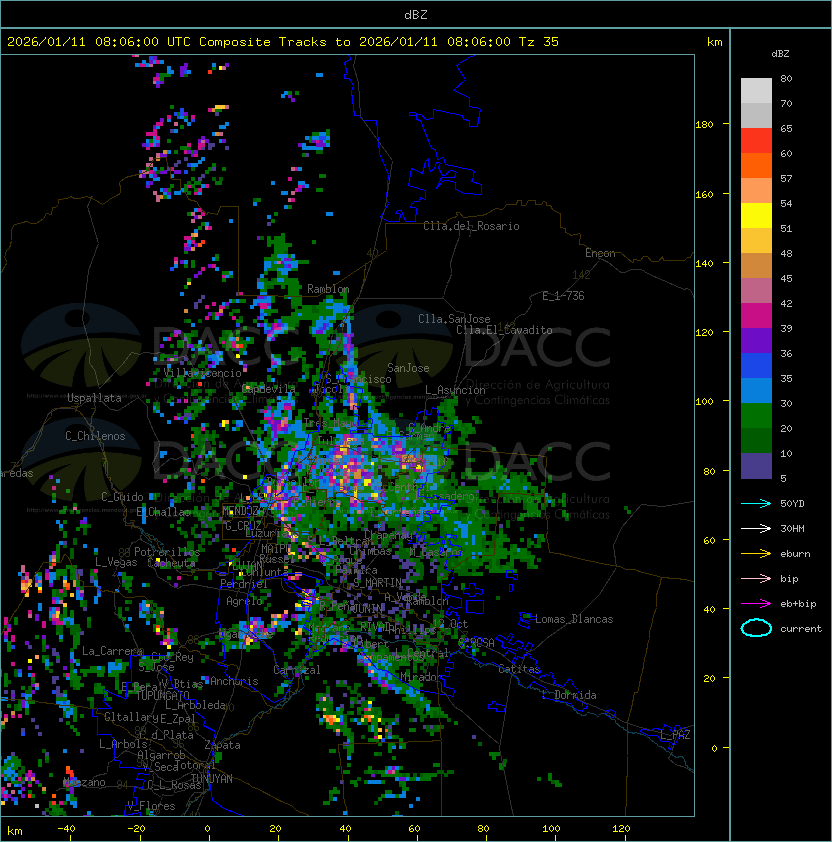This screenshot has height=842, width=832.
Task: Click the TUNUYAN map label
Action: [212, 779]
